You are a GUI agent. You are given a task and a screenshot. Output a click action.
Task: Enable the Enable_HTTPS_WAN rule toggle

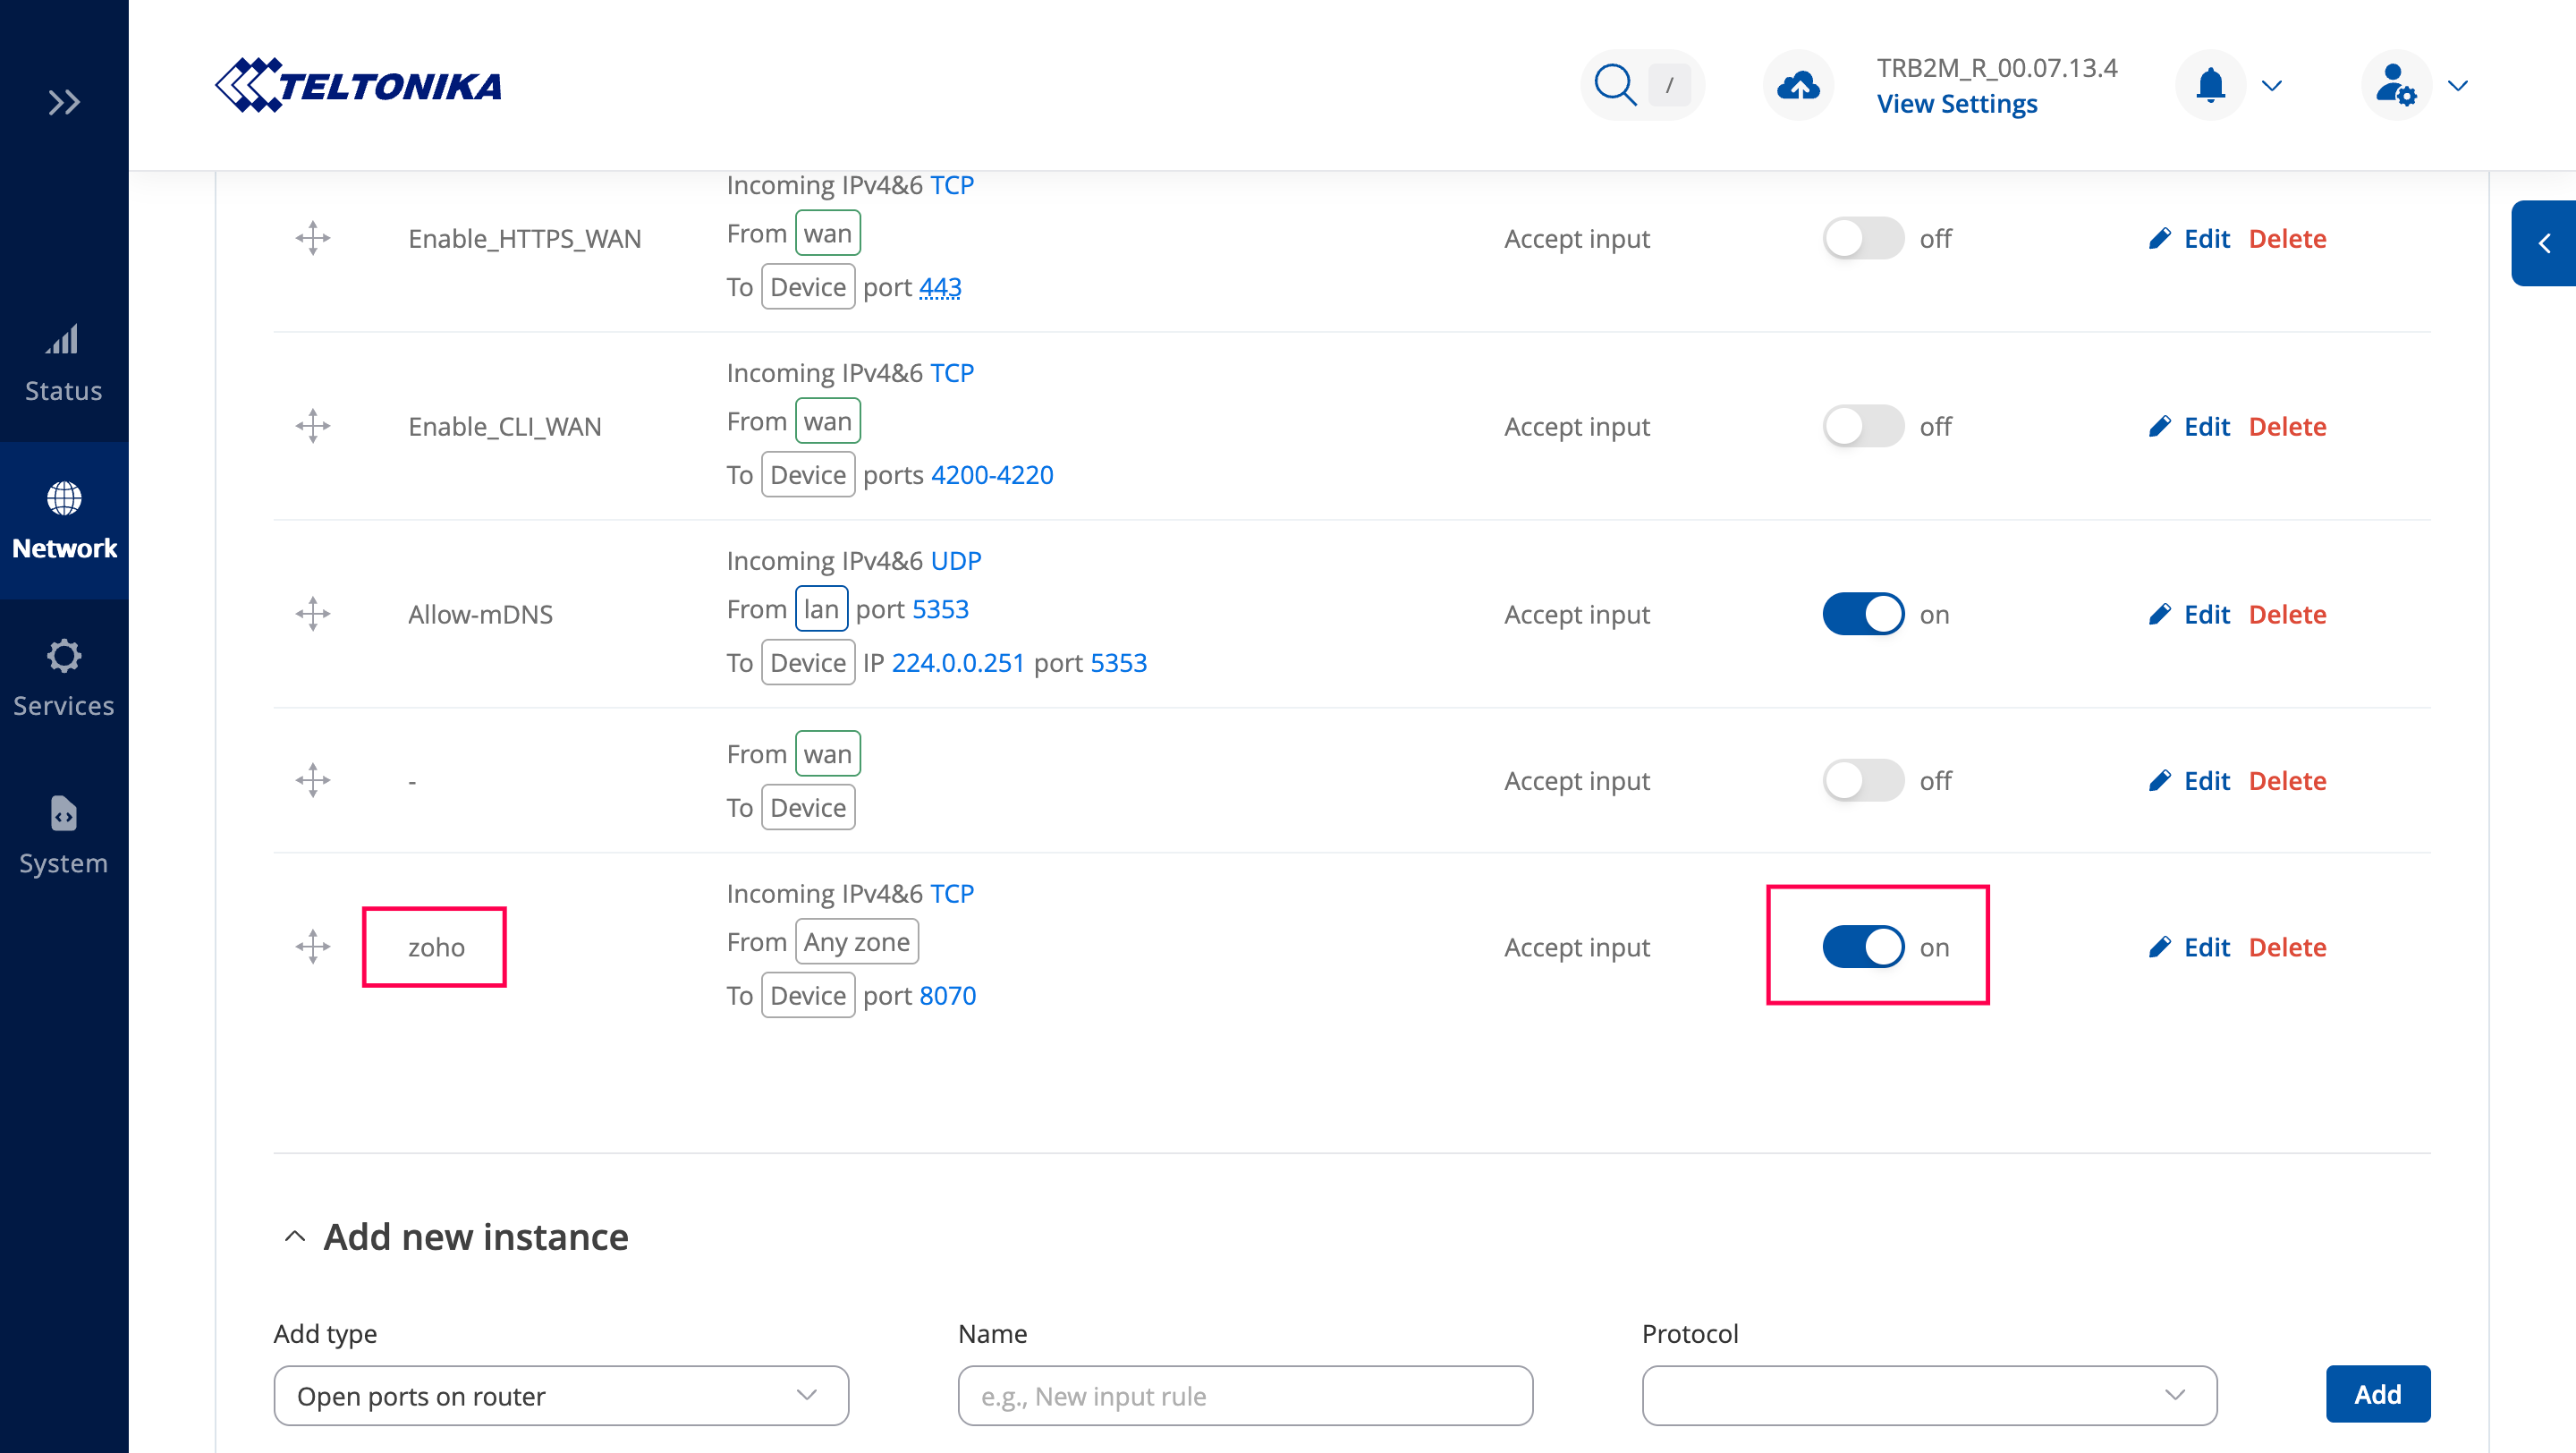point(1862,238)
